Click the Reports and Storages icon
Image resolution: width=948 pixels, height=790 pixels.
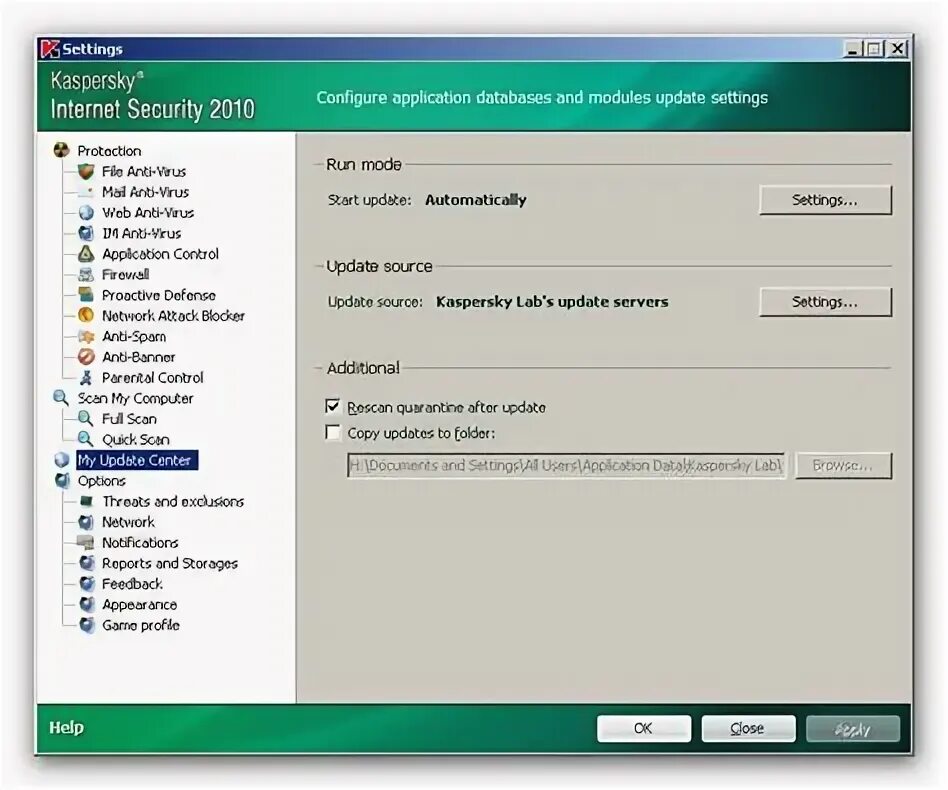[x=87, y=563]
